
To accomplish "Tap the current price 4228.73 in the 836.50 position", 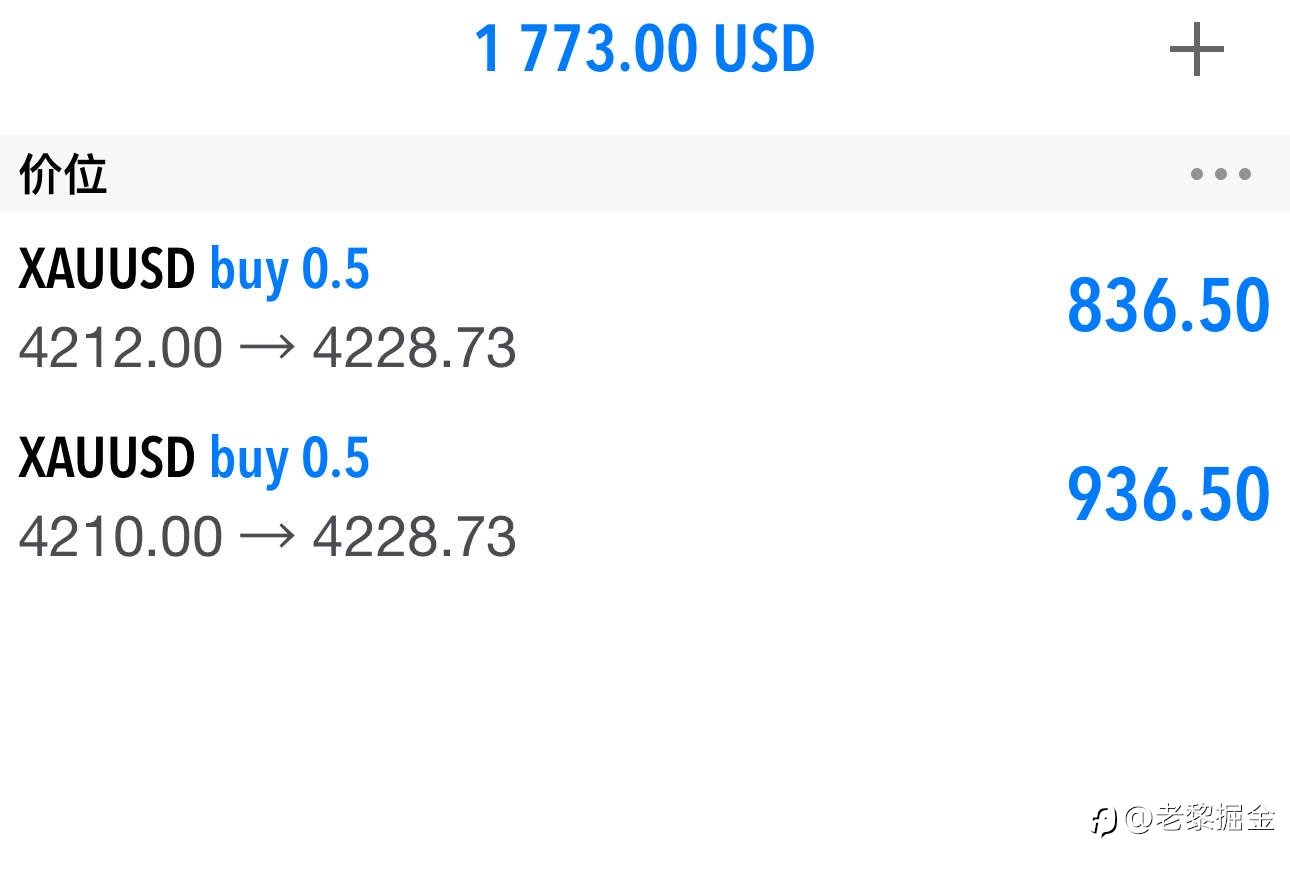I will pyautogui.click(x=414, y=348).
